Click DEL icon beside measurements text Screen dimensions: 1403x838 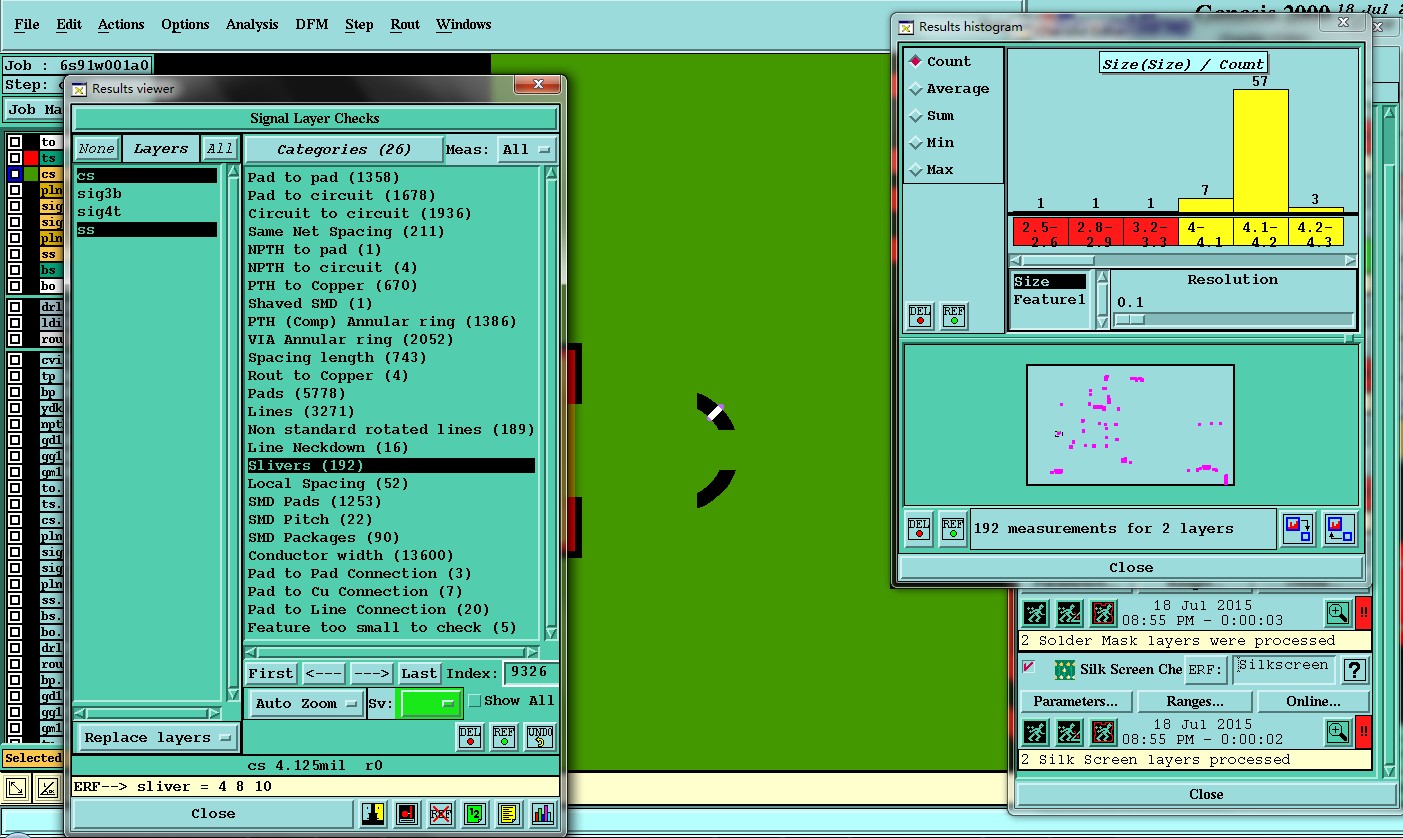coord(919,528)
